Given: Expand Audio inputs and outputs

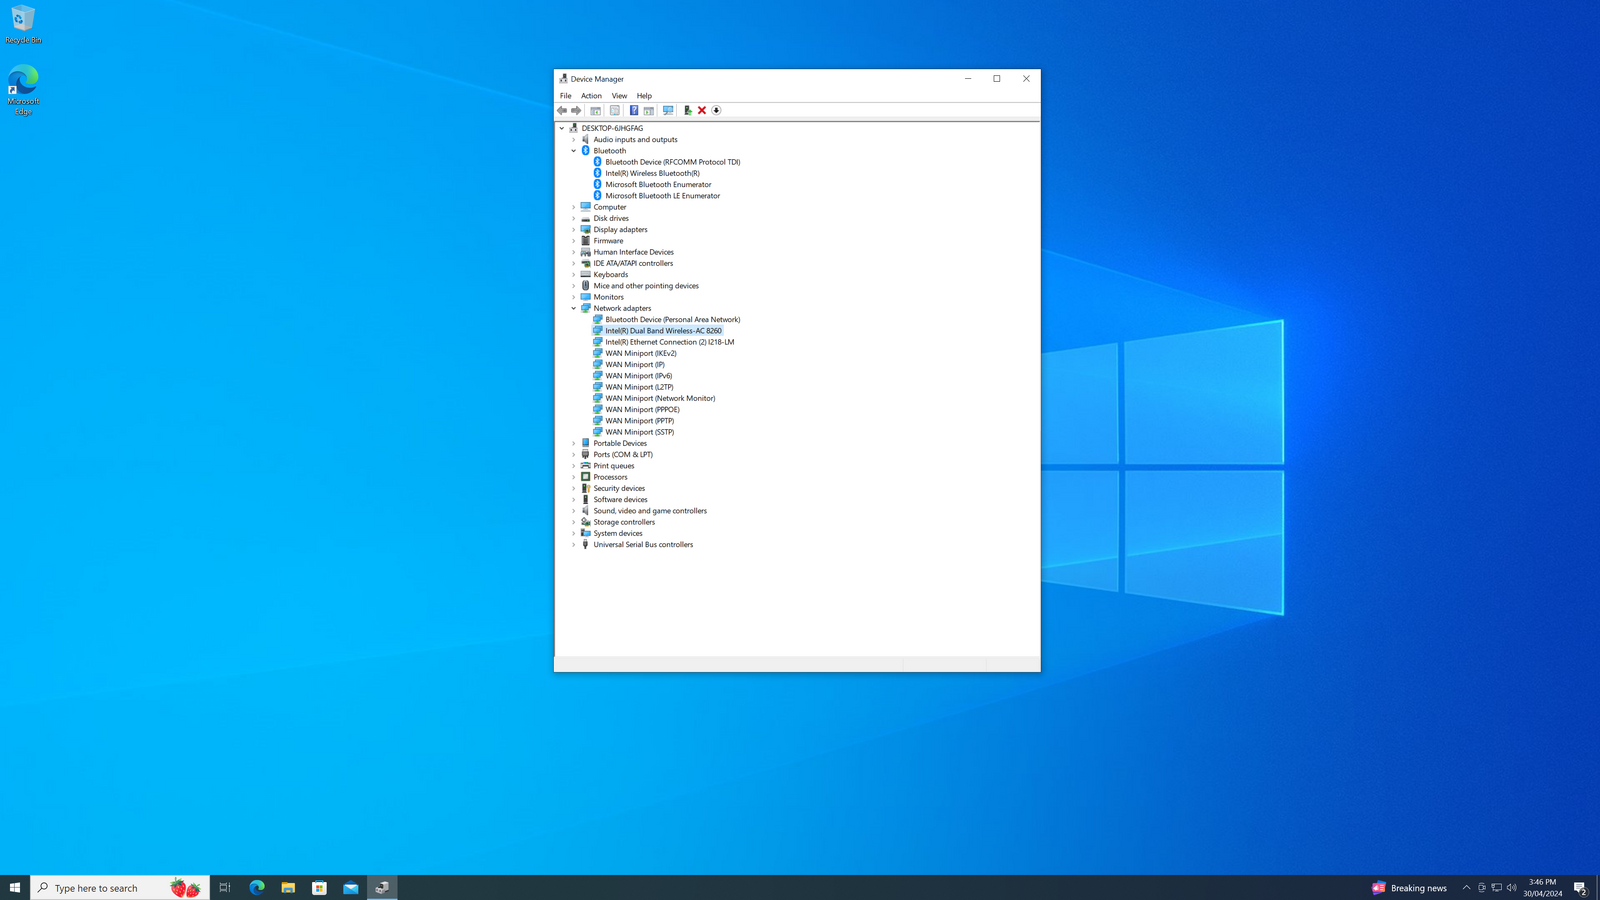Looking at the screenshot, I should [x=574, y=140].
